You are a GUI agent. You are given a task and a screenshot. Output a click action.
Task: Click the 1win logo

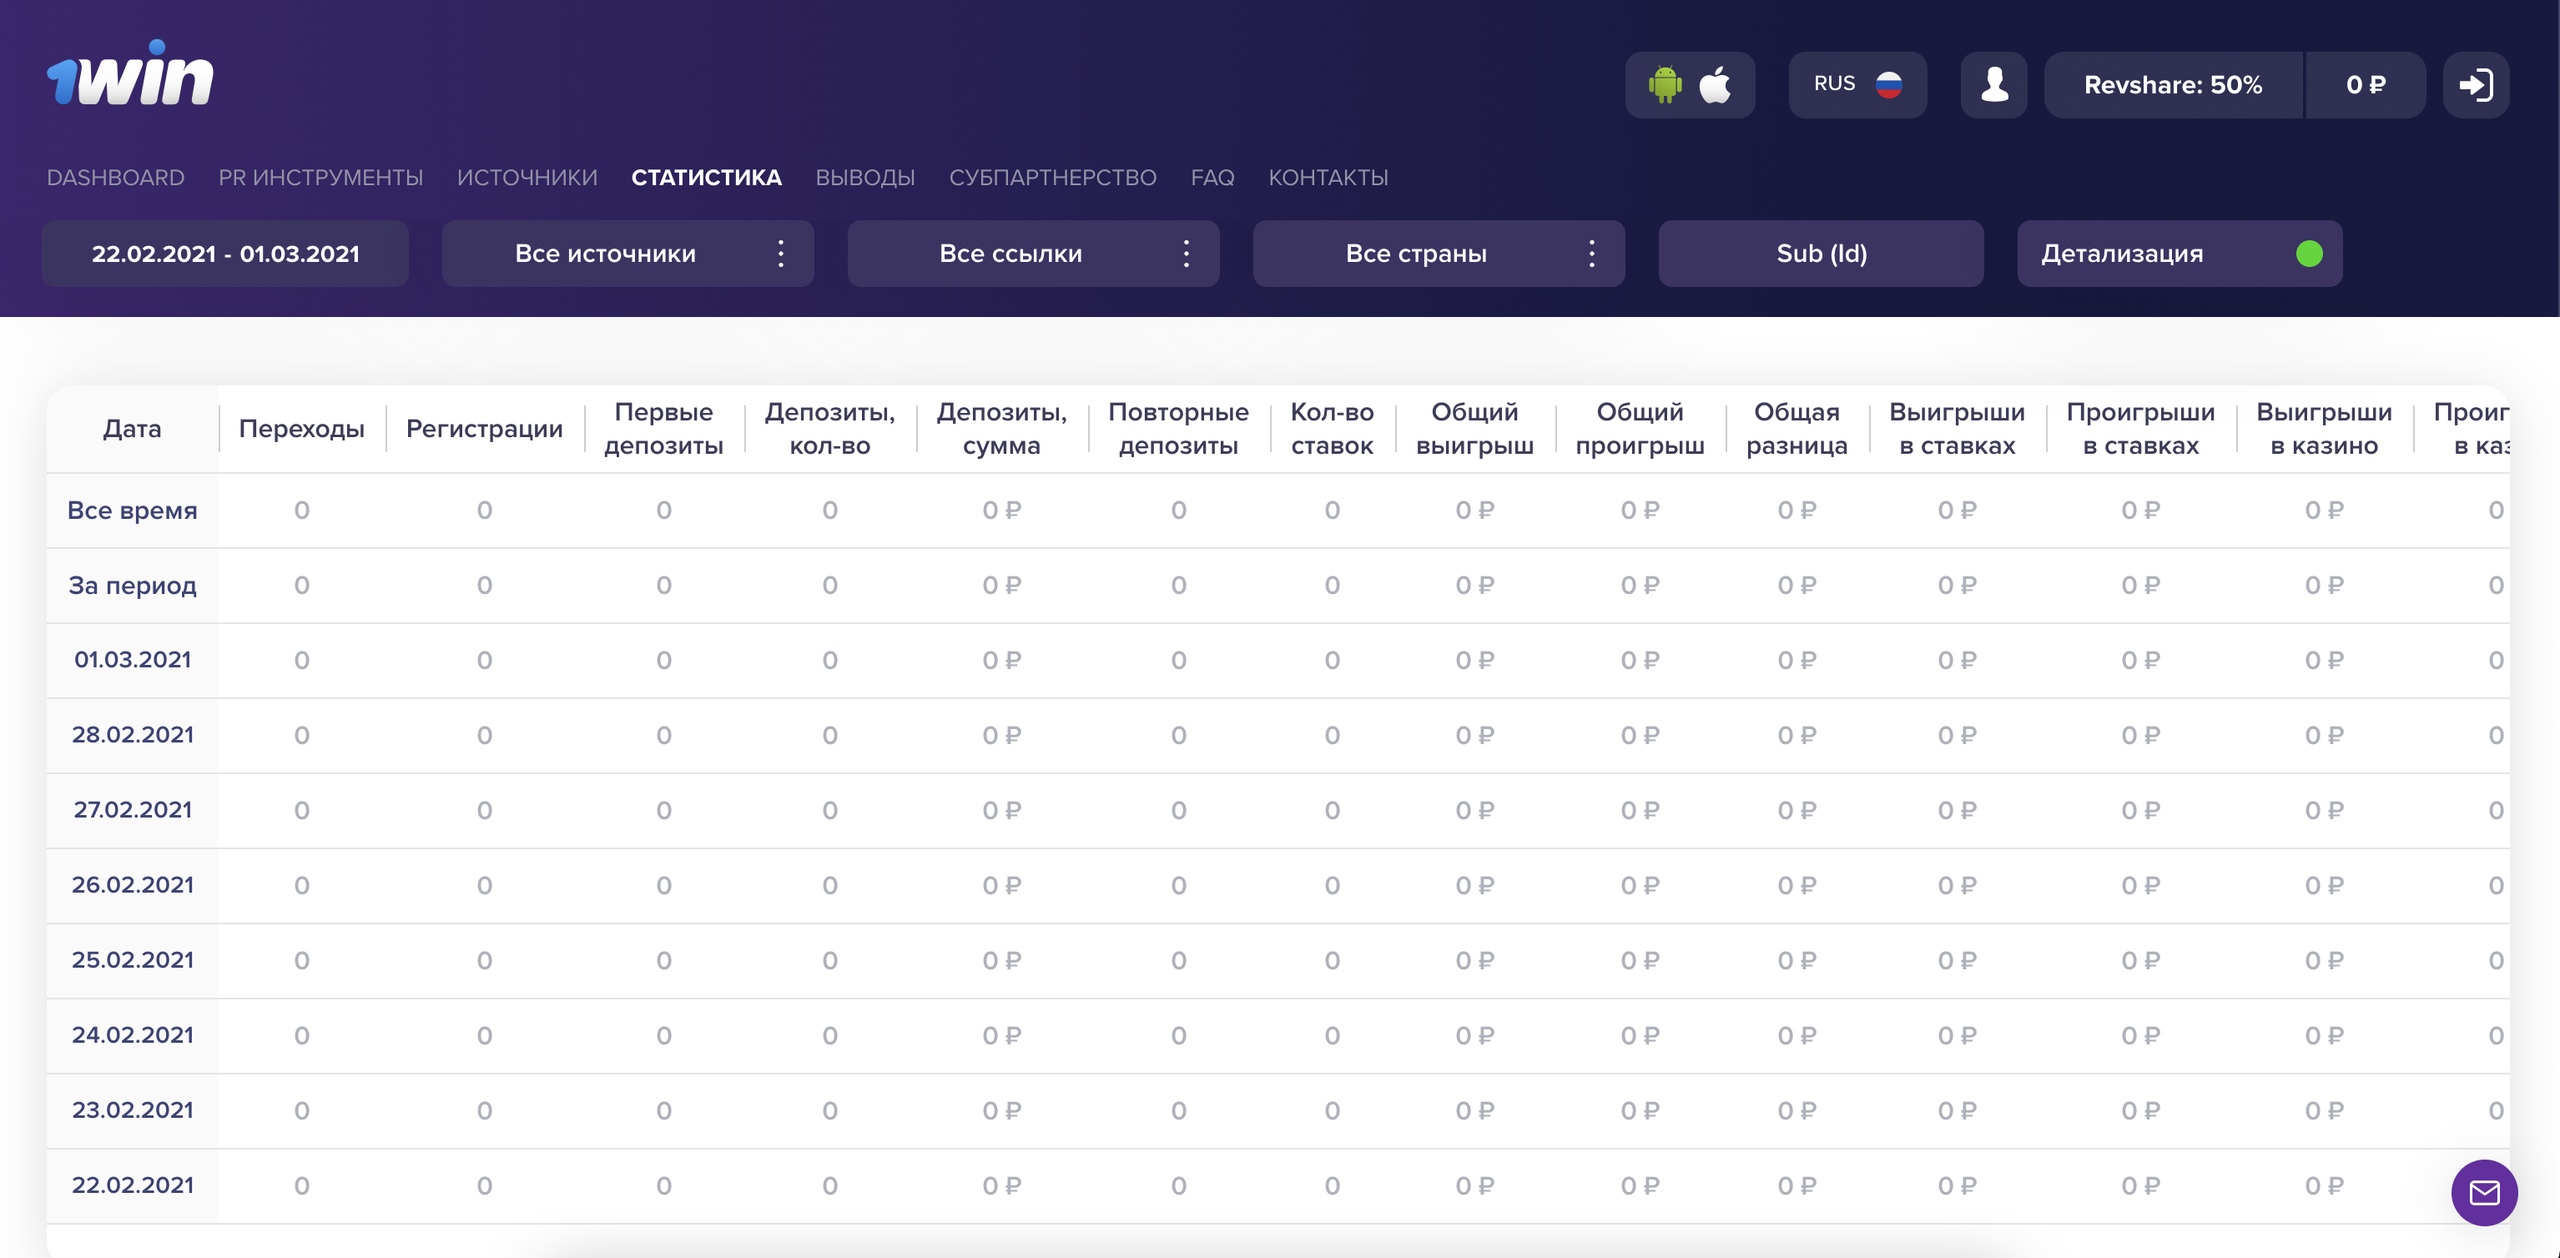click(130, 75)
